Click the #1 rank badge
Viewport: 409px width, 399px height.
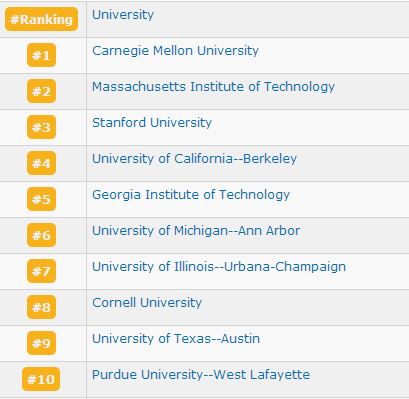pos(41,55)
